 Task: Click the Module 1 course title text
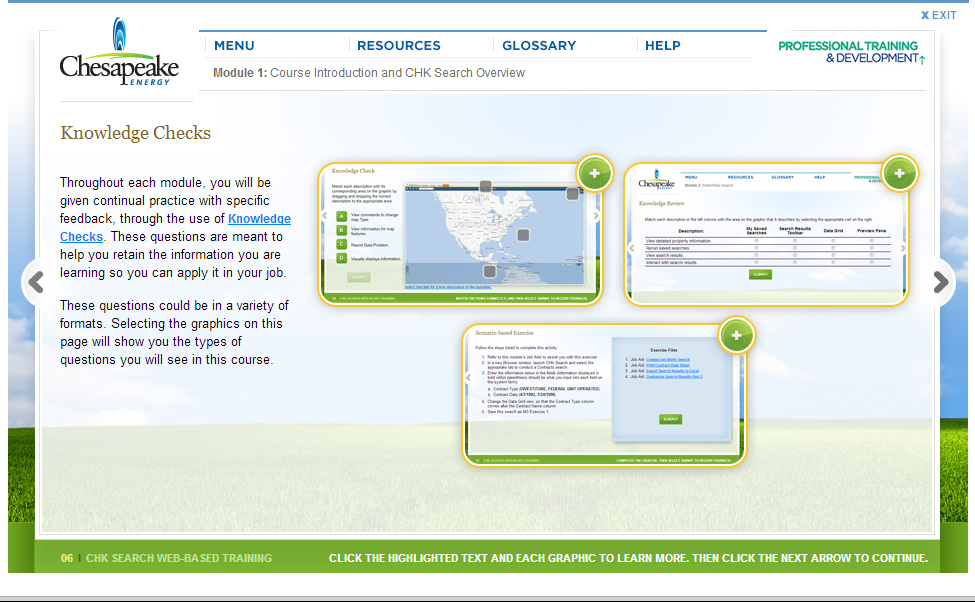[x=369, y=73]
